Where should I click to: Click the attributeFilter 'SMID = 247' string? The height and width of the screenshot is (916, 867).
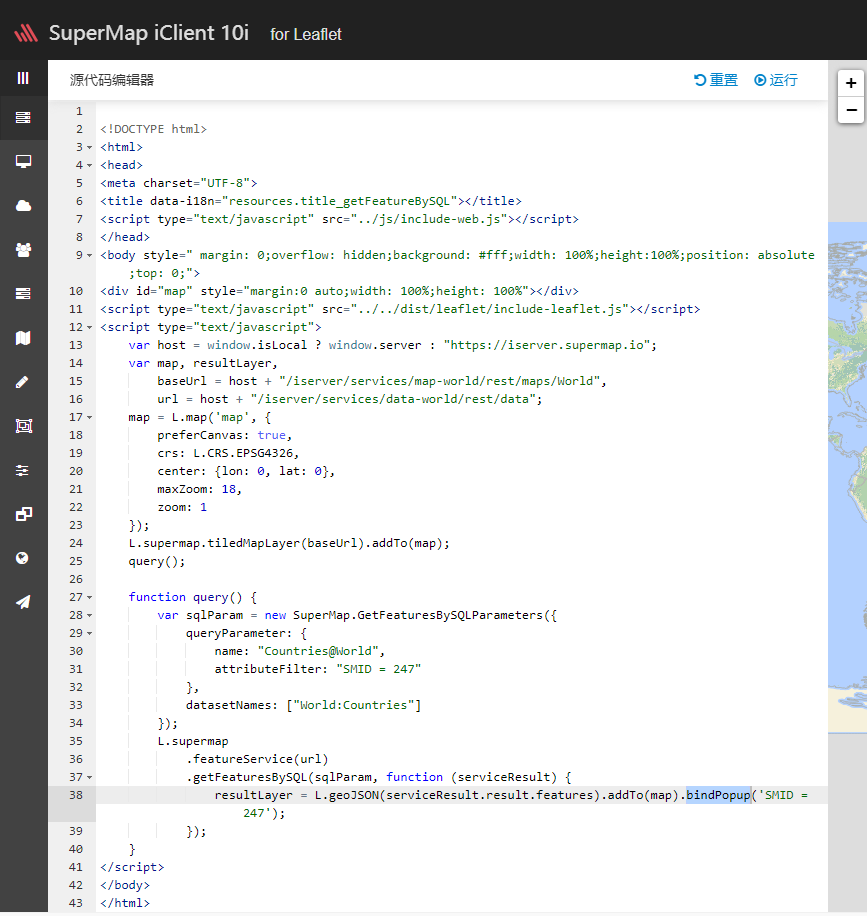[x=379, y=669]
